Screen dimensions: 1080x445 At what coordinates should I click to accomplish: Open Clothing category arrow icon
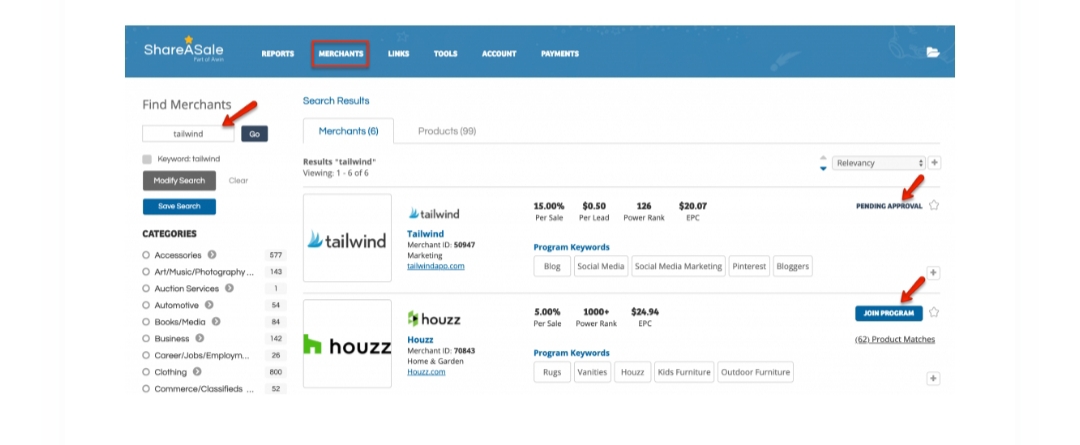[197, 372]
